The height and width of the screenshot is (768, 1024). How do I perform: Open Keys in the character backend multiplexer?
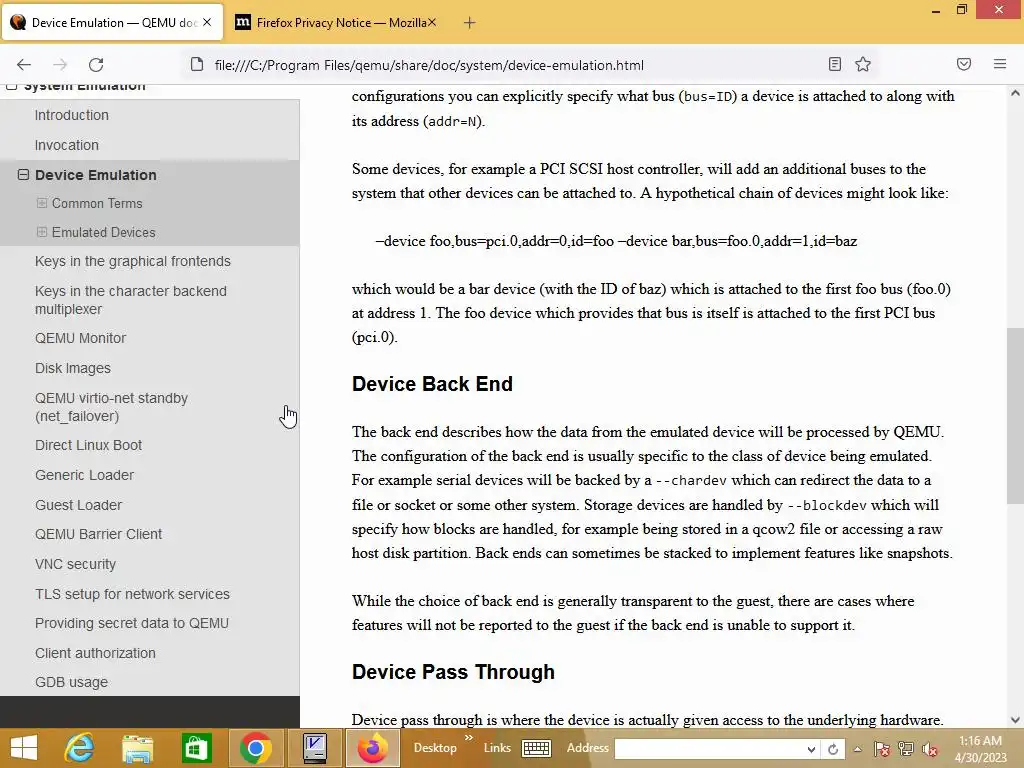tap(131, 300)
